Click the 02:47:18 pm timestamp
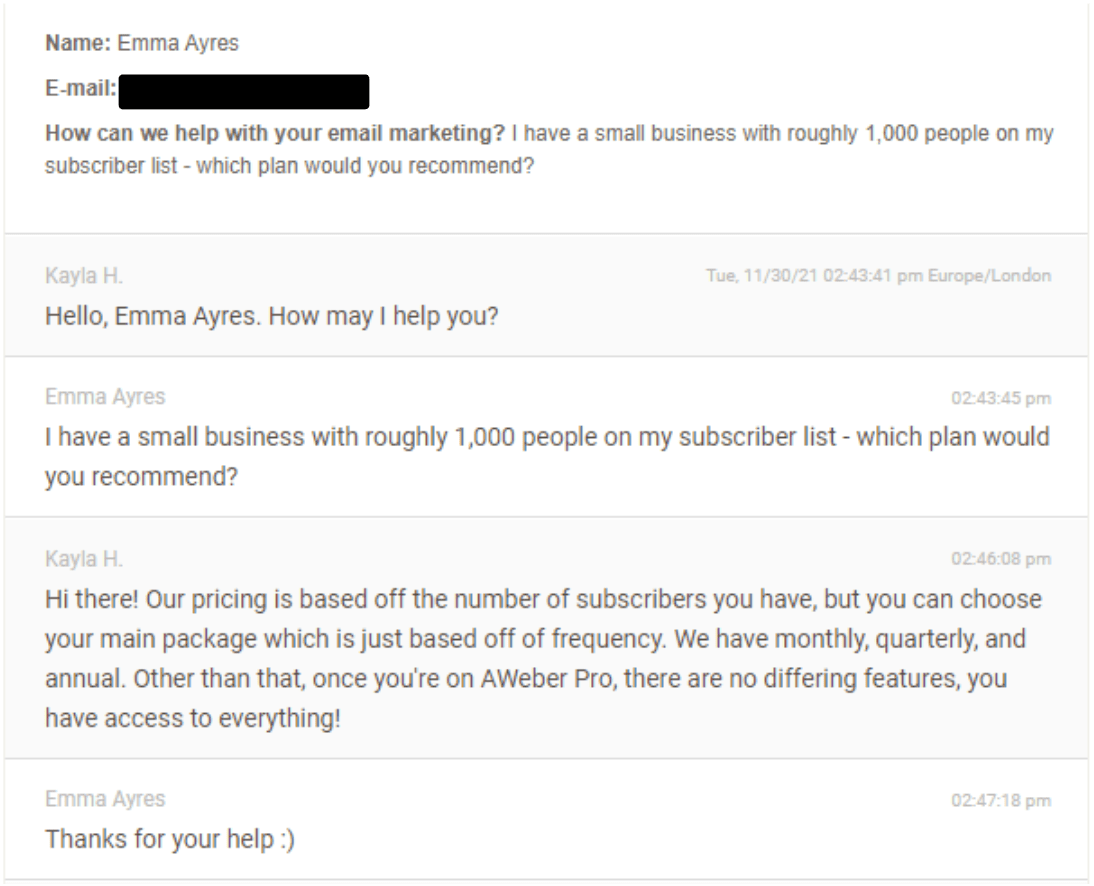The width and height of the screenshot is (1094, 886). 1001,801
